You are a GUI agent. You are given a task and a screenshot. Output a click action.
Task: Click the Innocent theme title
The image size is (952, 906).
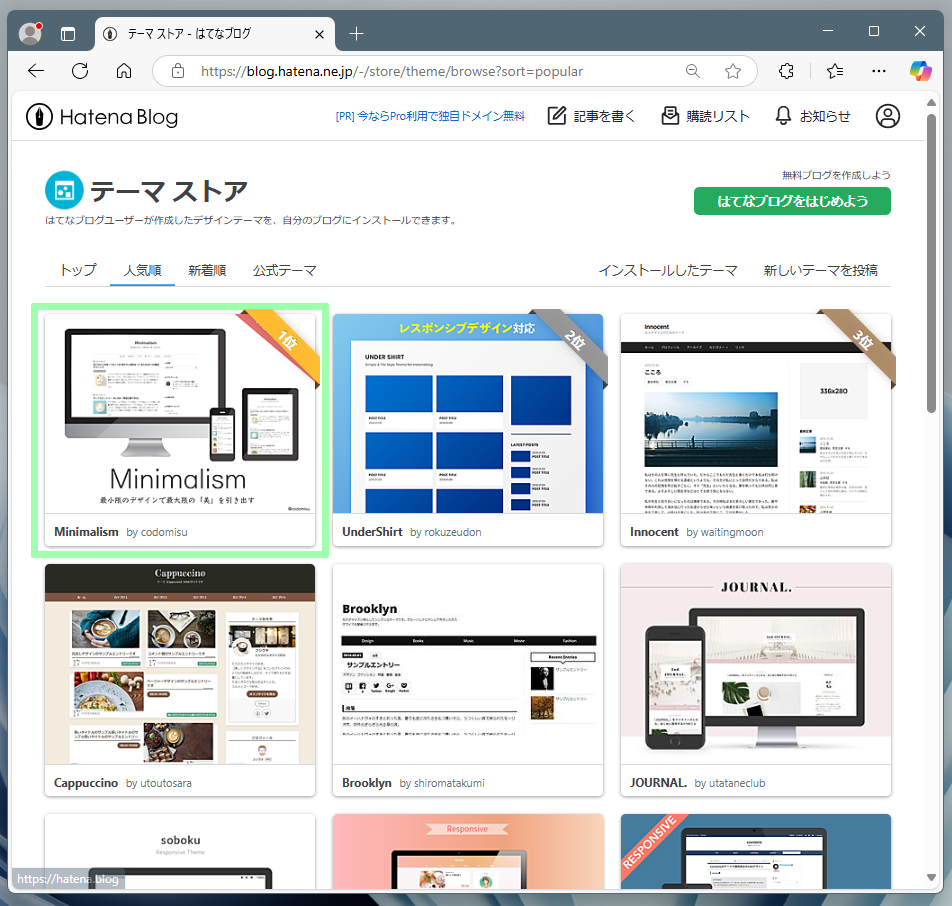[x=654, y=532]
